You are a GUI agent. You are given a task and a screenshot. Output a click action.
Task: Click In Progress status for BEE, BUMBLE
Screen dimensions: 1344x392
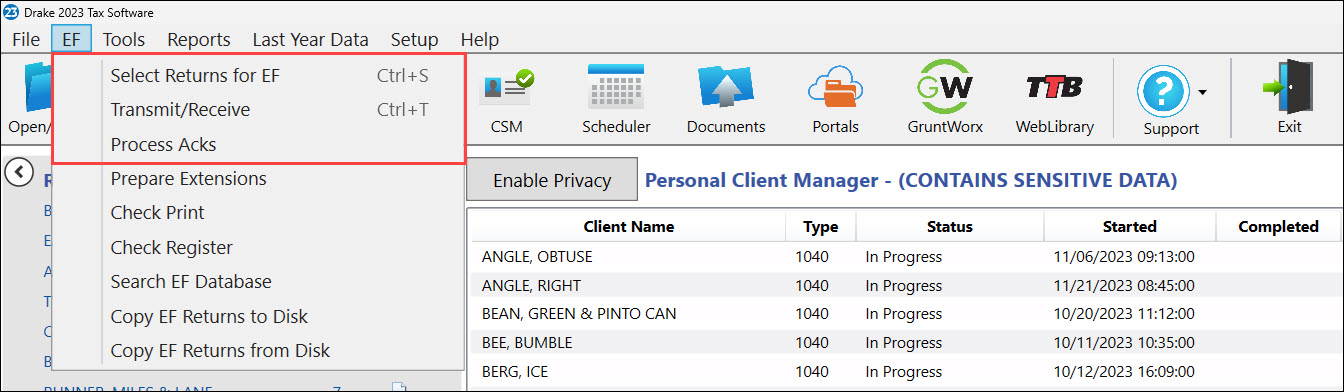(x=904, y=342)
